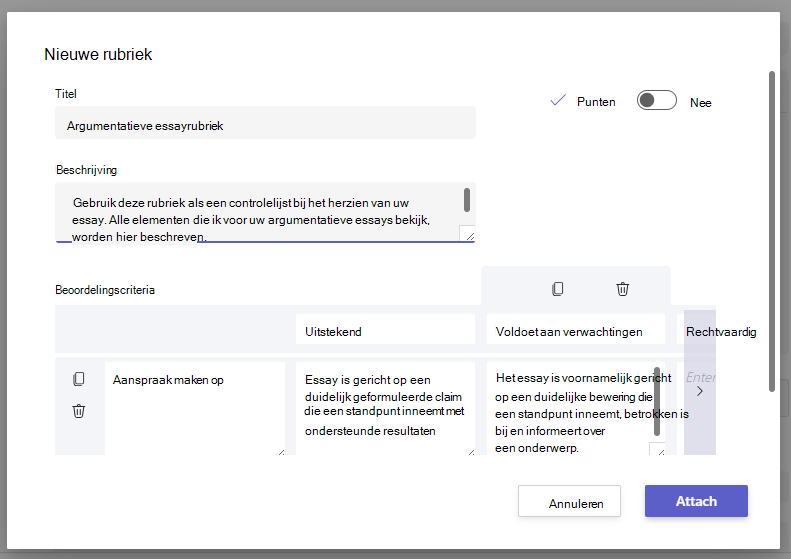Edit the Beschrijving text area
This screenshot has width=791, height=559.
point(265,212)
